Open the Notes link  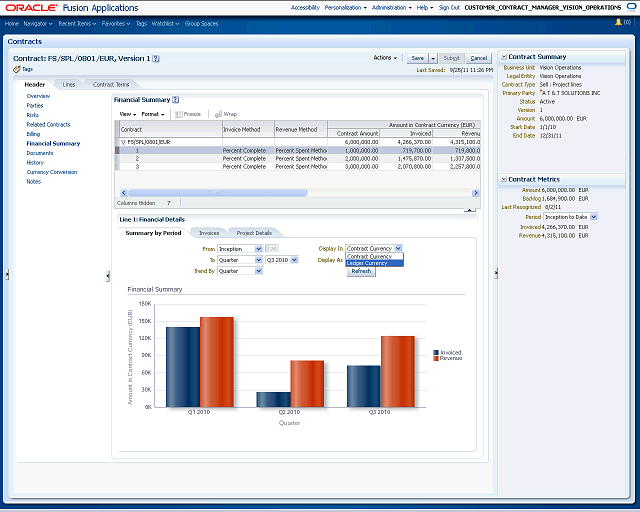33,182
